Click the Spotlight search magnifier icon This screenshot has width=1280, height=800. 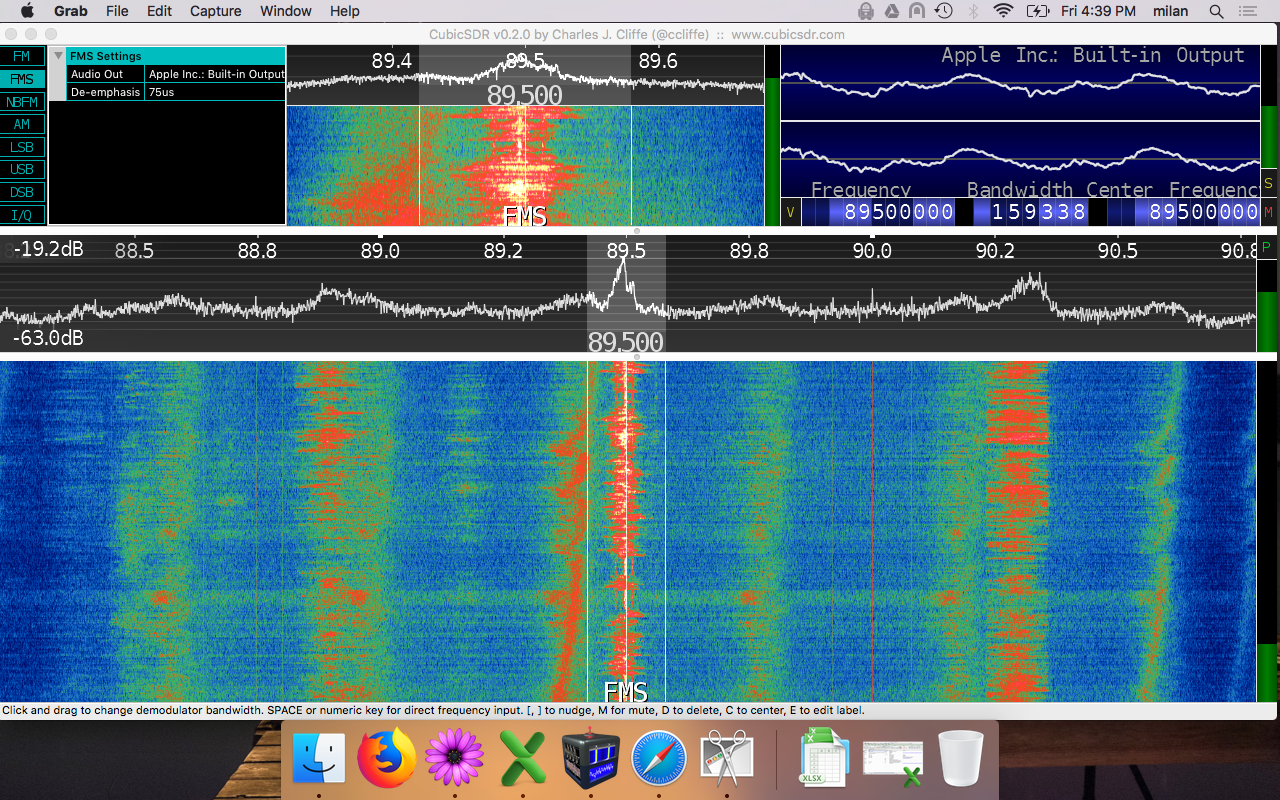[1216, 11]
